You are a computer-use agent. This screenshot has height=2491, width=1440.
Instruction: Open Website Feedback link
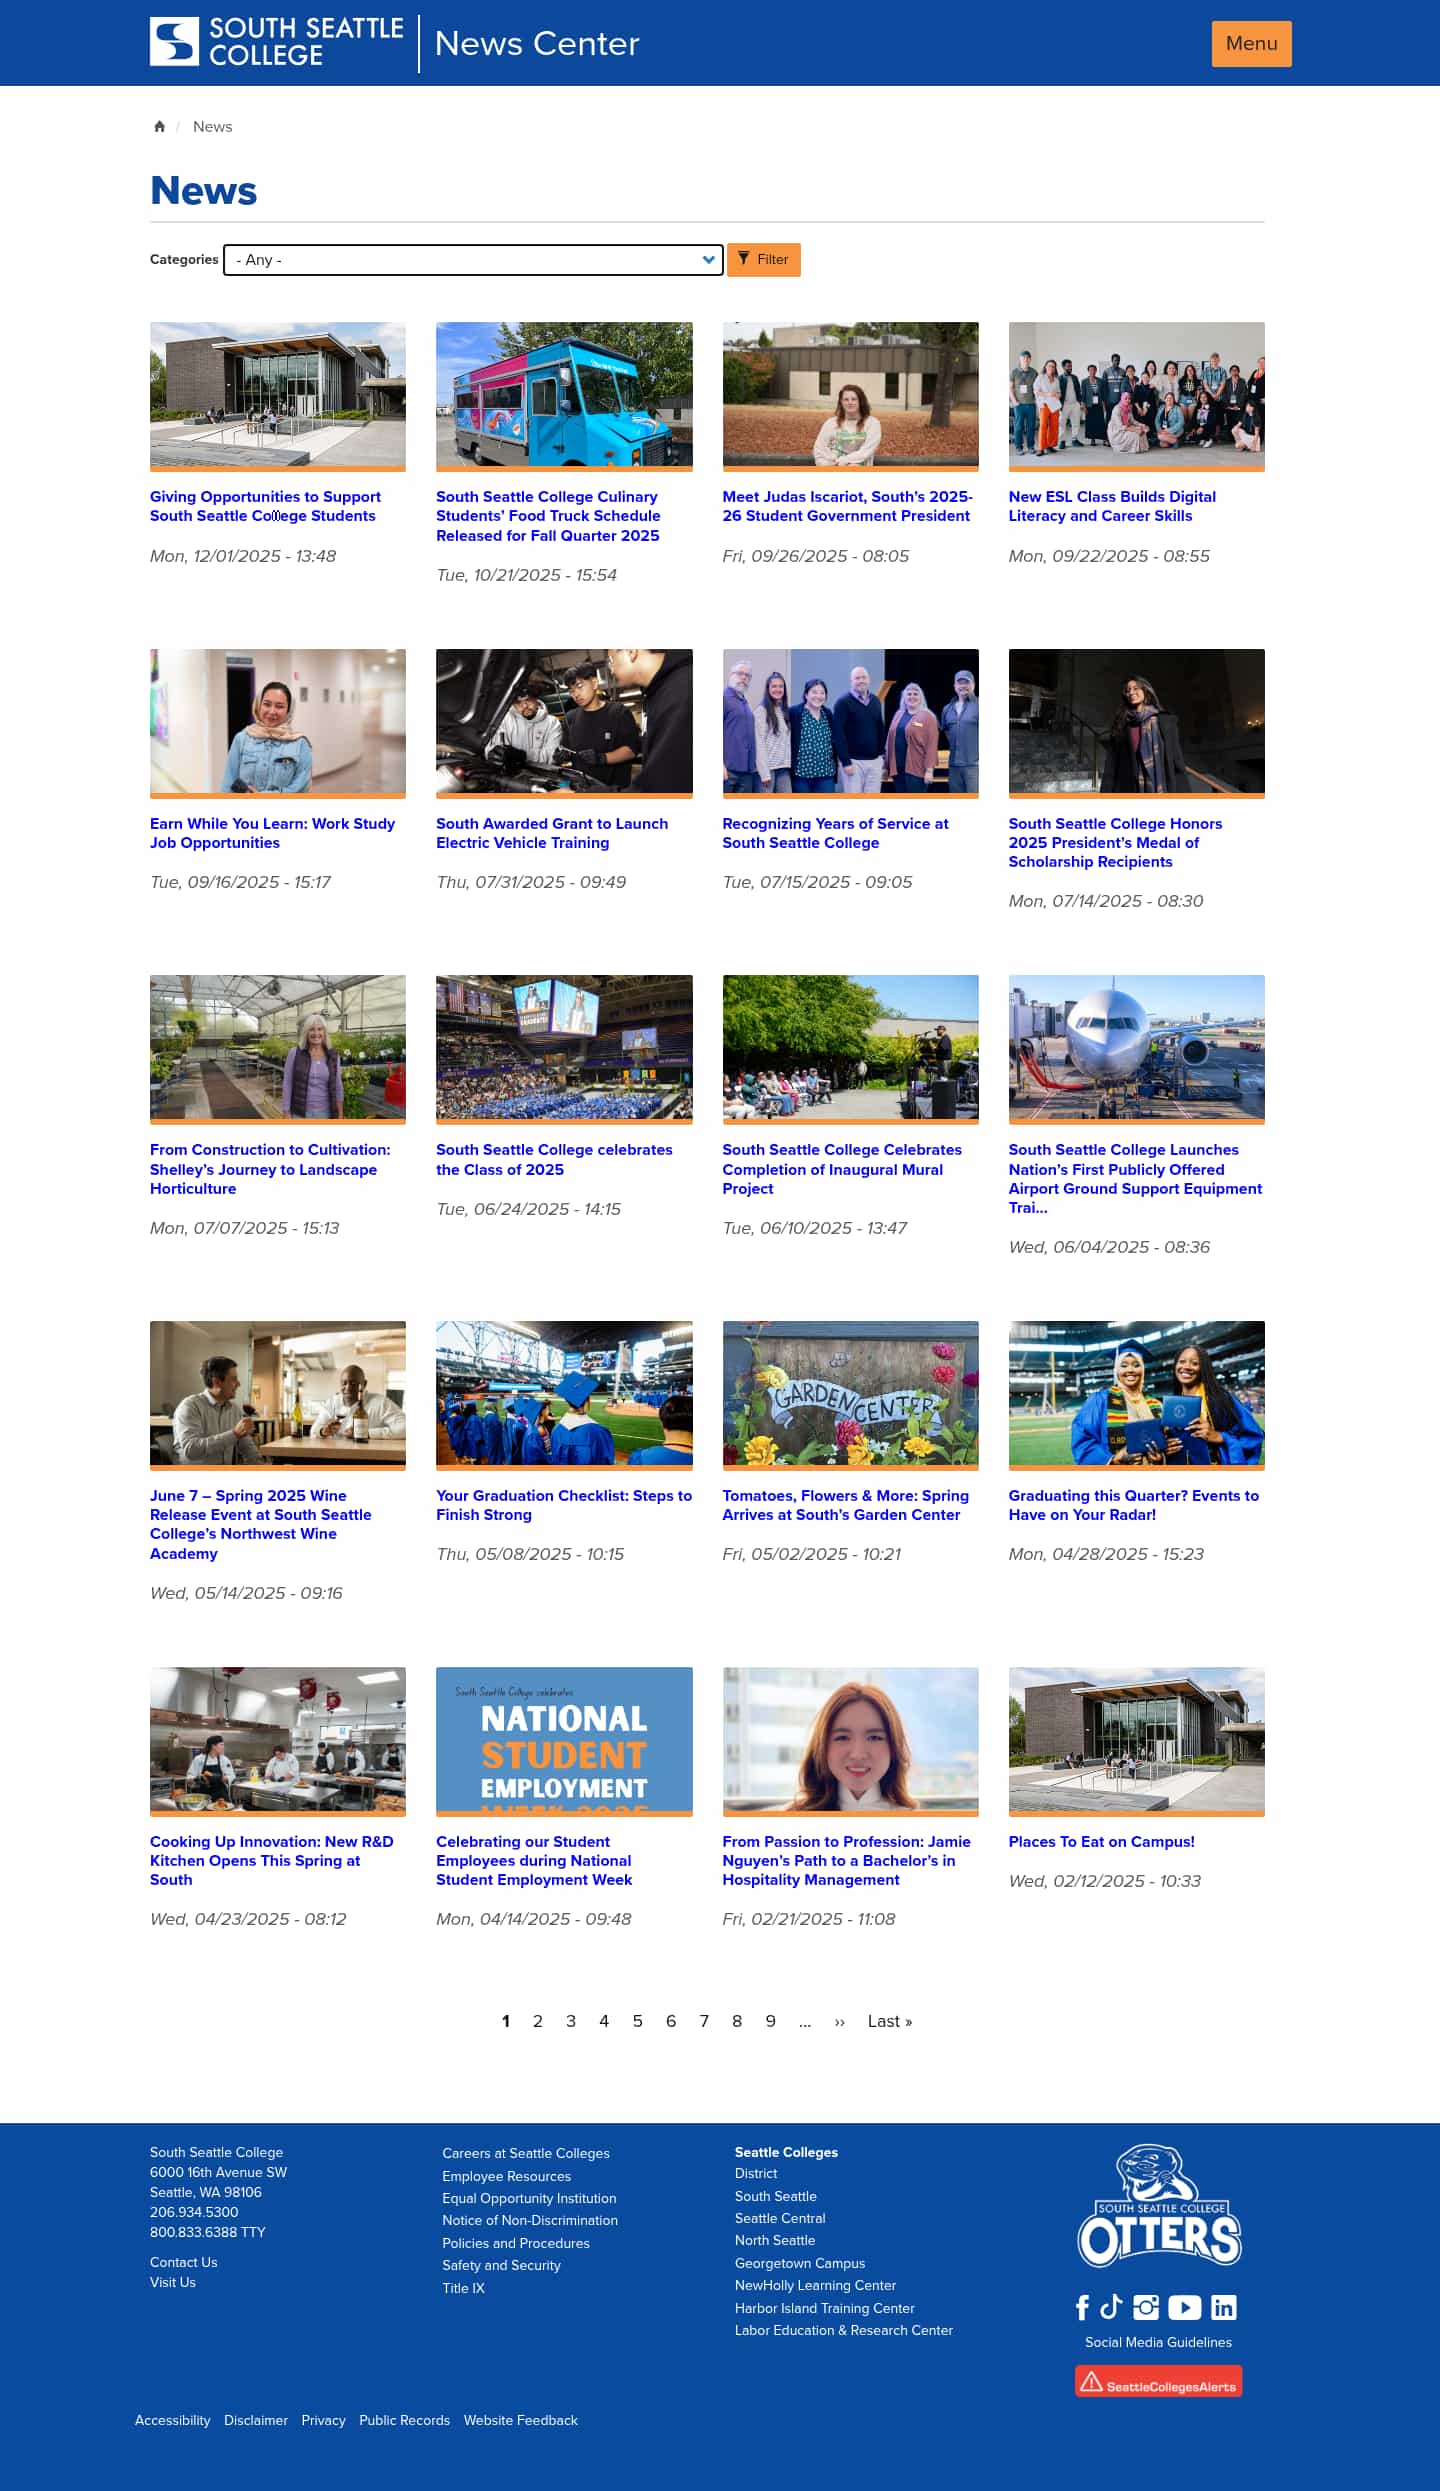point(520,2420)
